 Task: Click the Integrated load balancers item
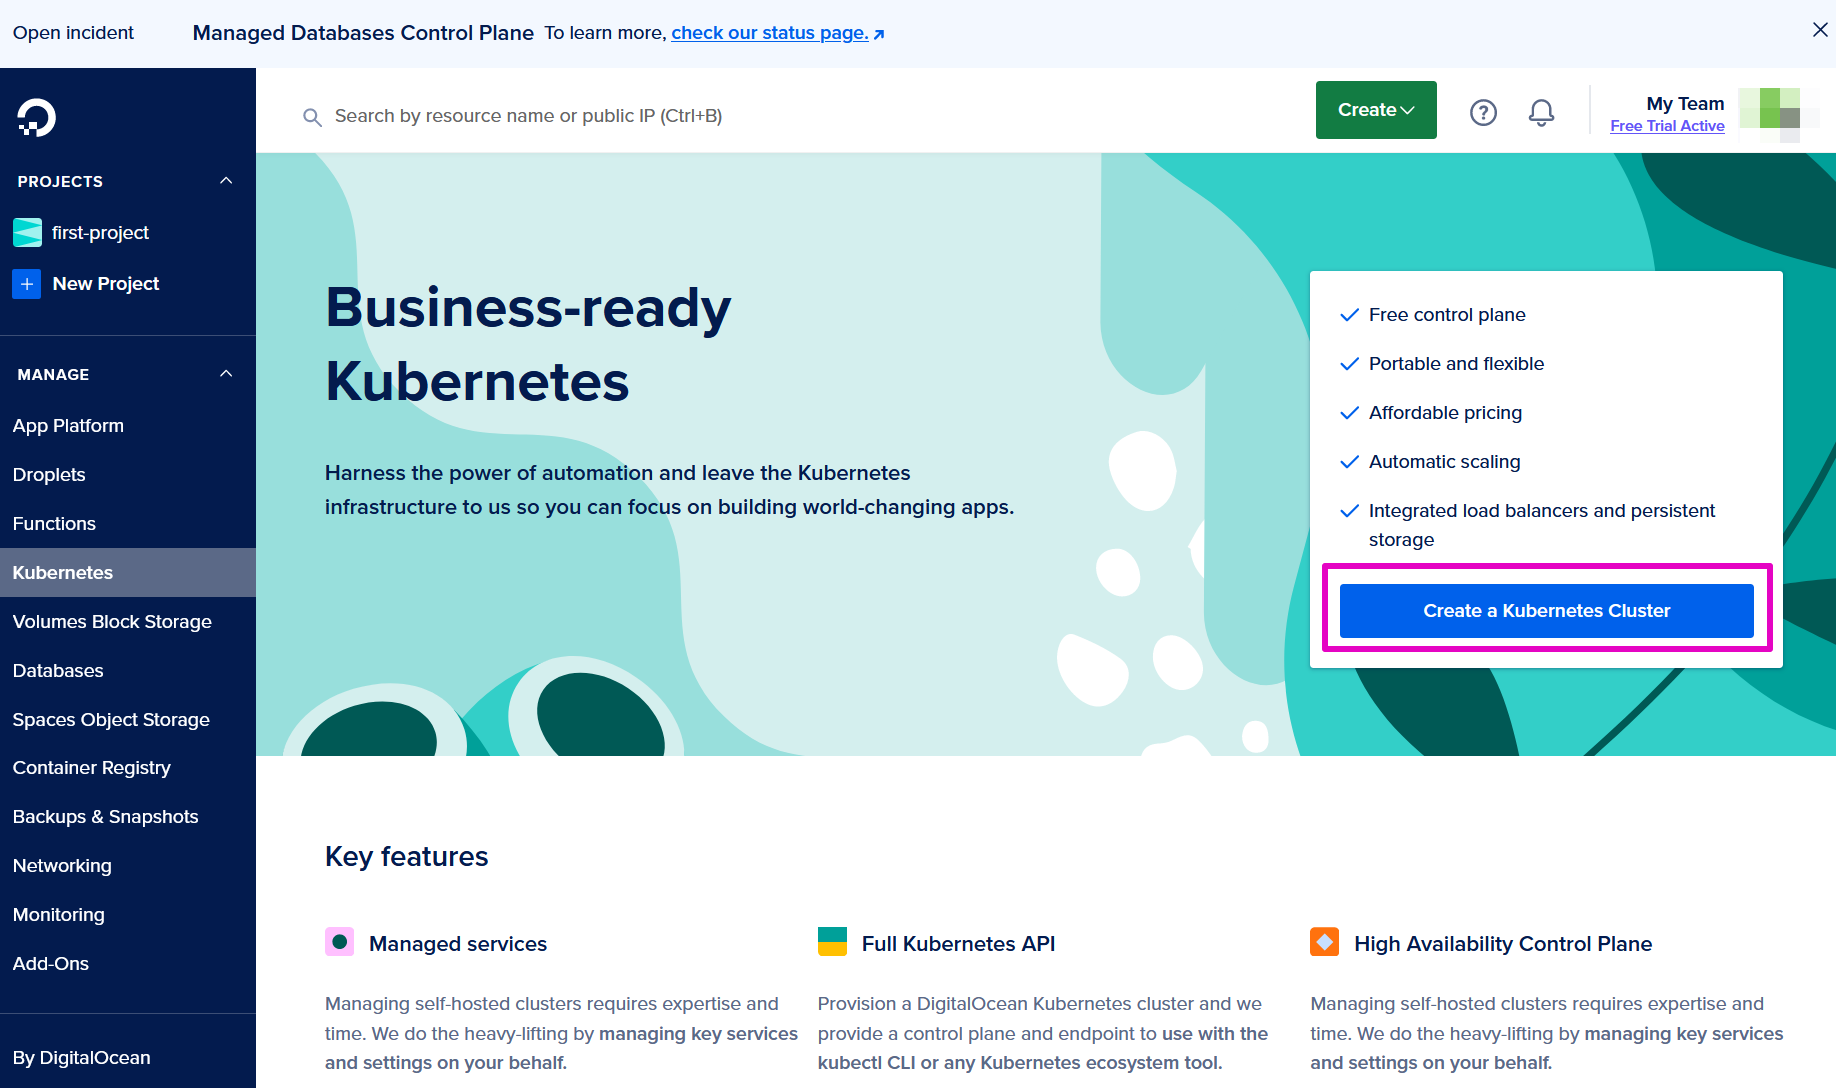(1541, 525)
